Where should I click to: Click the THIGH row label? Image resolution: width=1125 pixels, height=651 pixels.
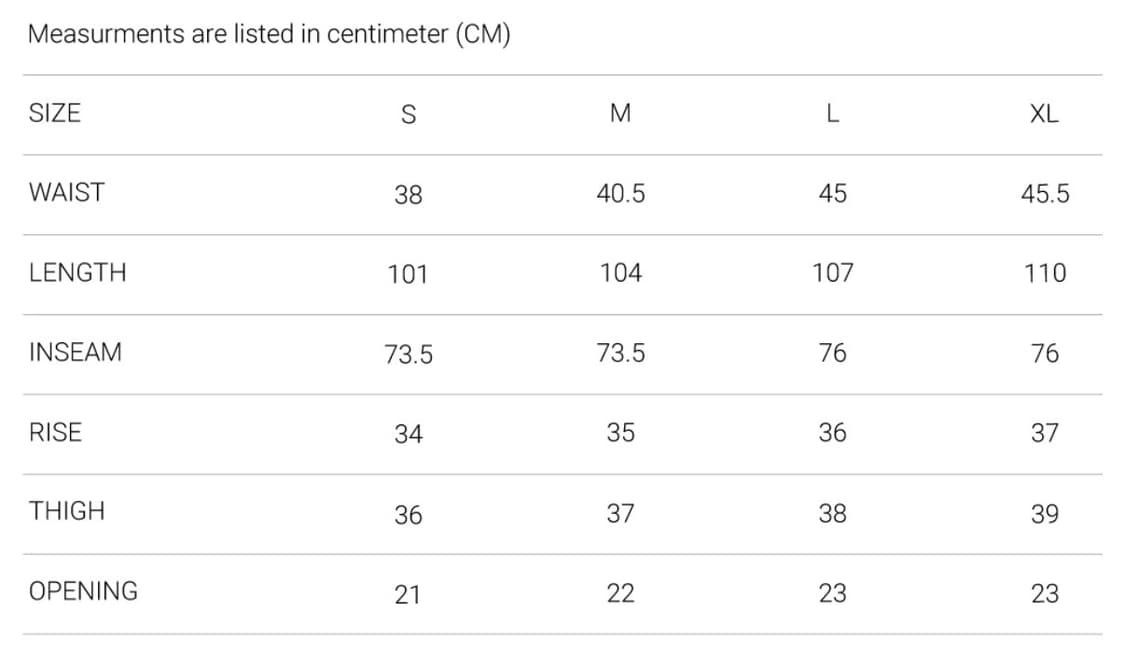pyautogui.click(x=67, y=511)
